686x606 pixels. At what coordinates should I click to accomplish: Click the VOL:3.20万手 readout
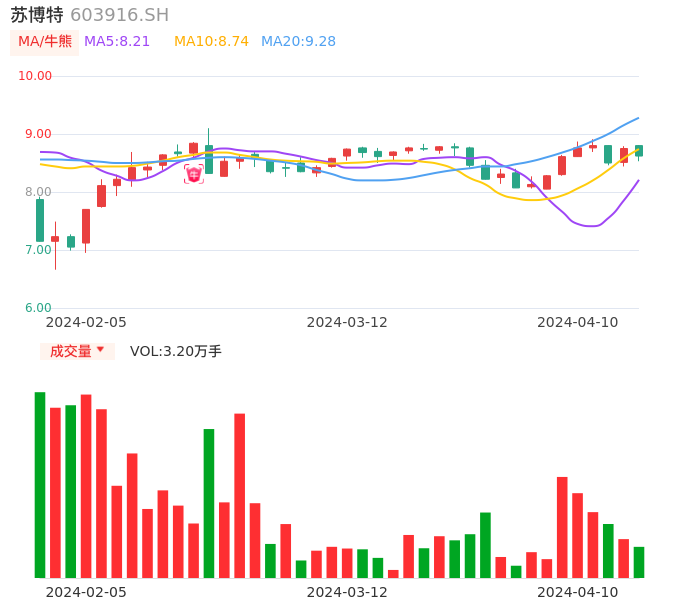[175, 351]
